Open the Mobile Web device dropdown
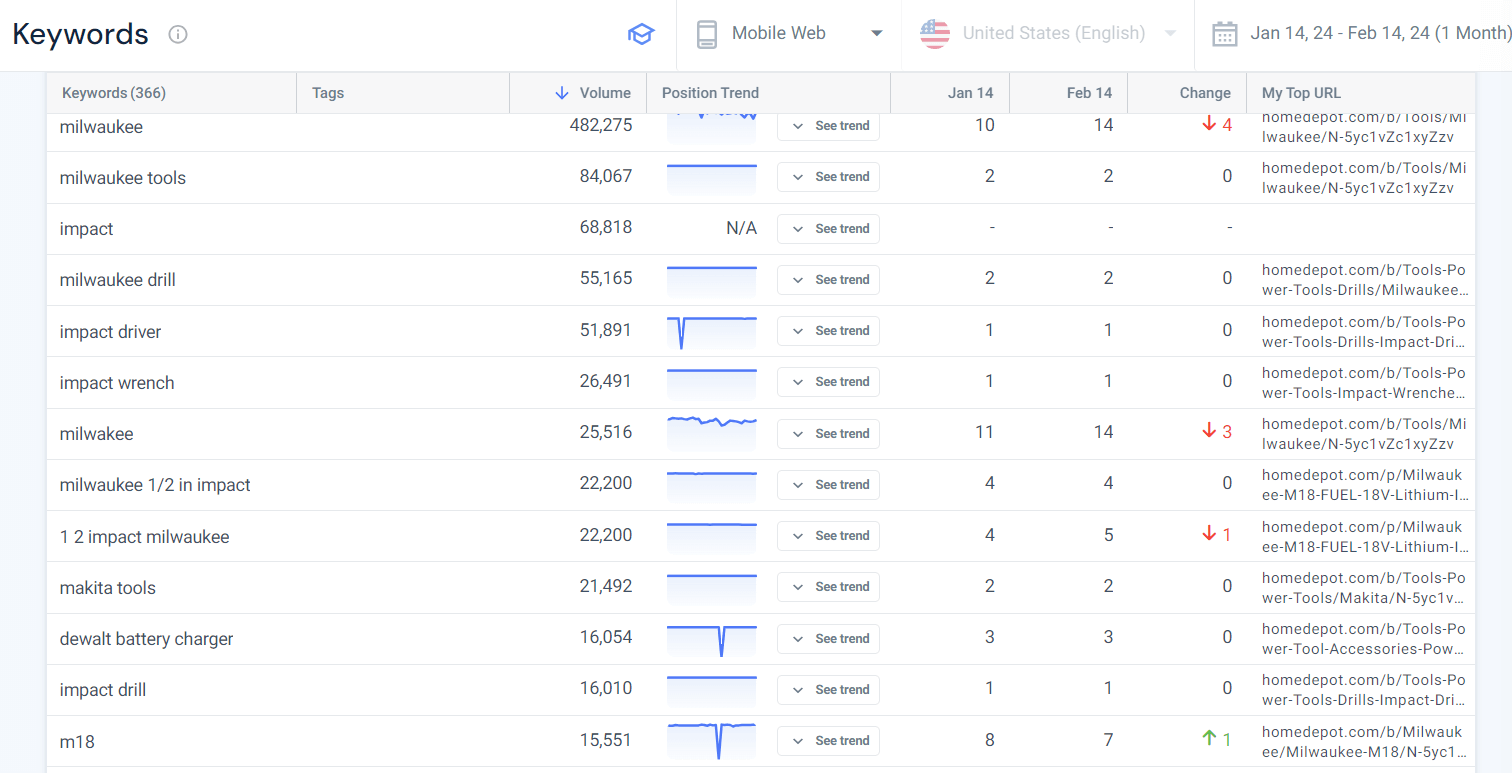This screenshot has width=1512, height=773. coord(790,34)
